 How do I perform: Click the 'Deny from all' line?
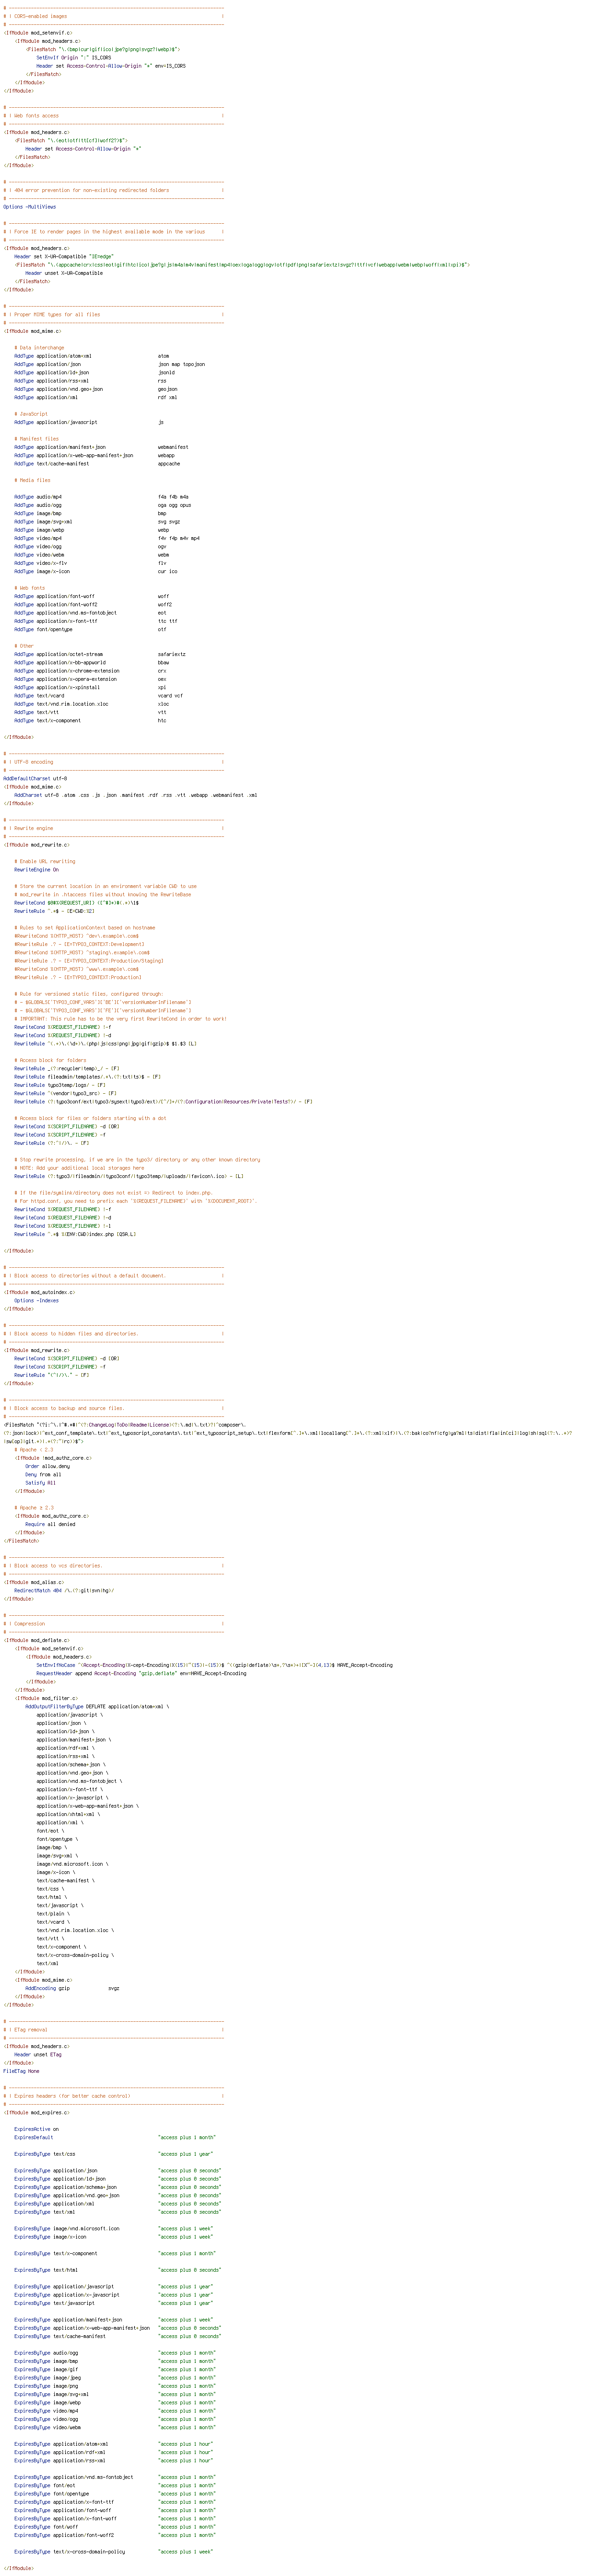coord(43,1474)
